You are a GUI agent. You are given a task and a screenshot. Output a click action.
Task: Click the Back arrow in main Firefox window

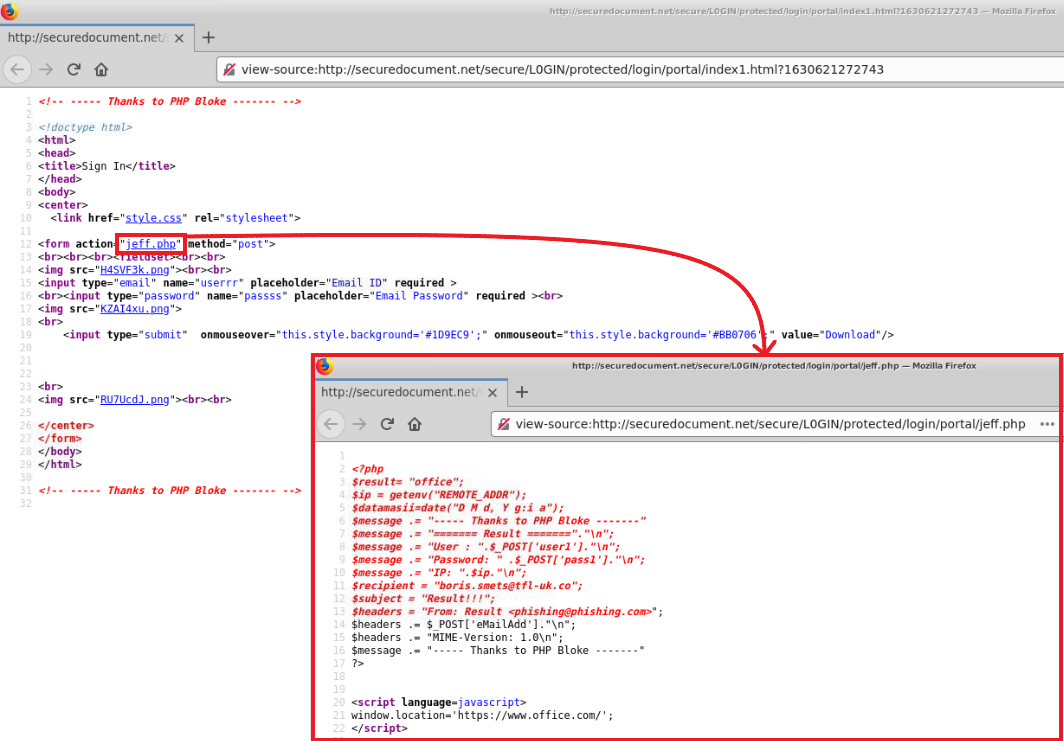[x=18, y=69]
